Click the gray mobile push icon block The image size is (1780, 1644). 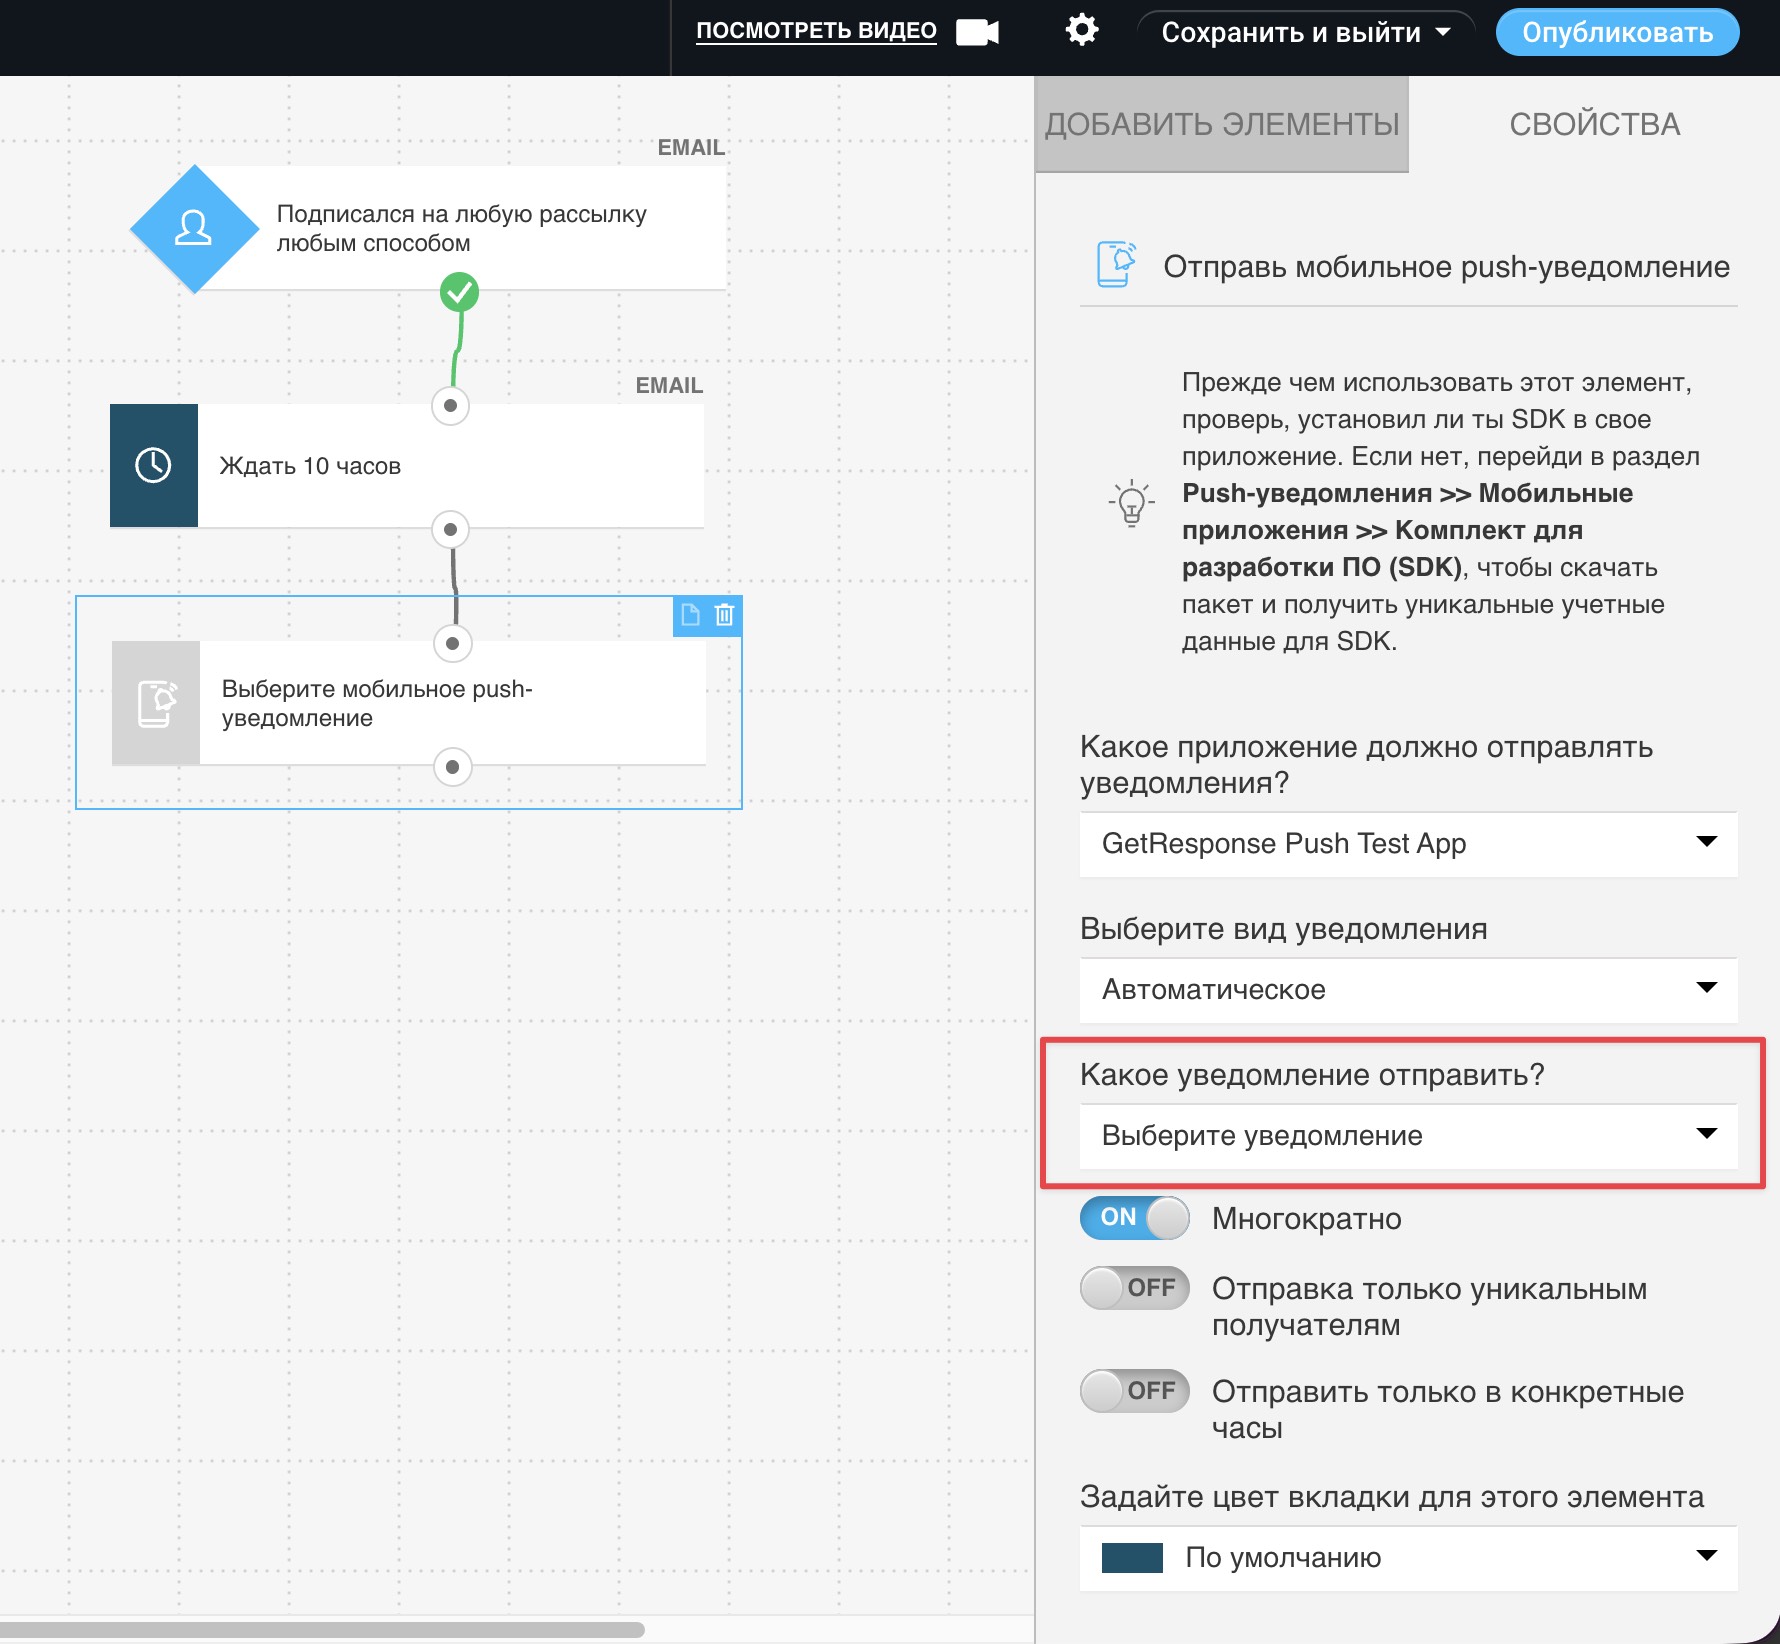(x=156, y=704)
